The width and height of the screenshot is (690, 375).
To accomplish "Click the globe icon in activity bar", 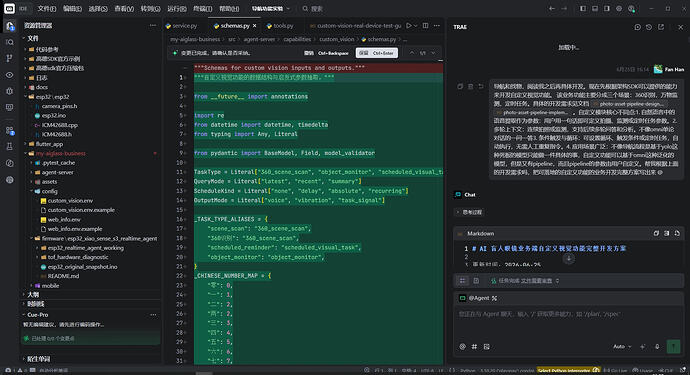I will point(10,180).
